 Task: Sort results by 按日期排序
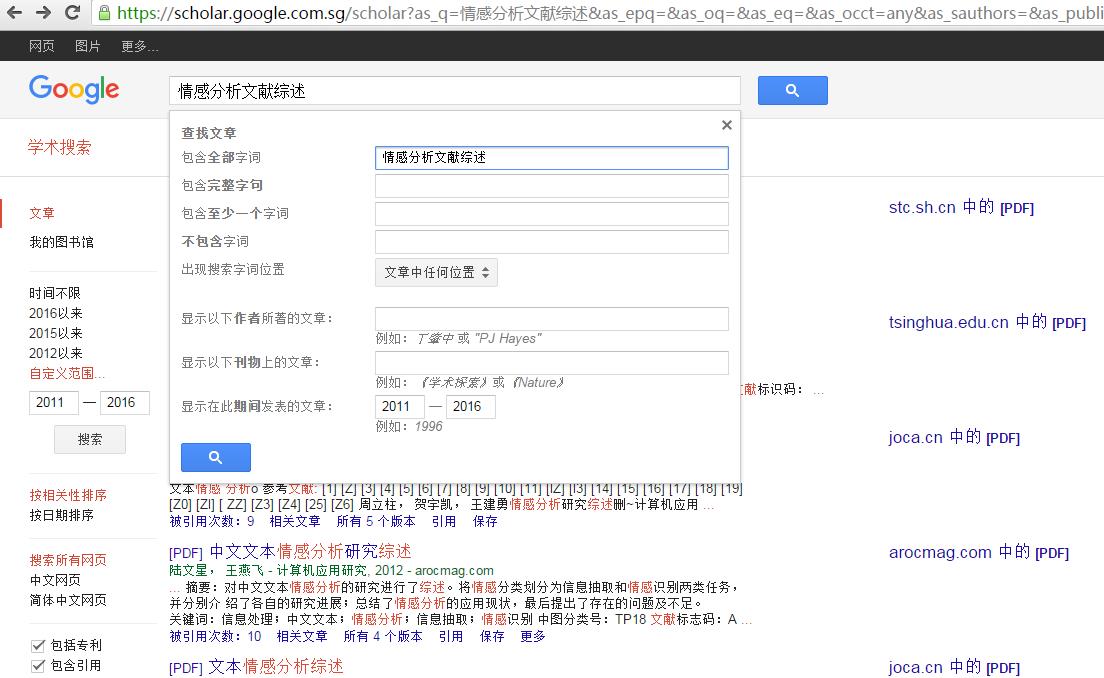[x=61, y=515]
